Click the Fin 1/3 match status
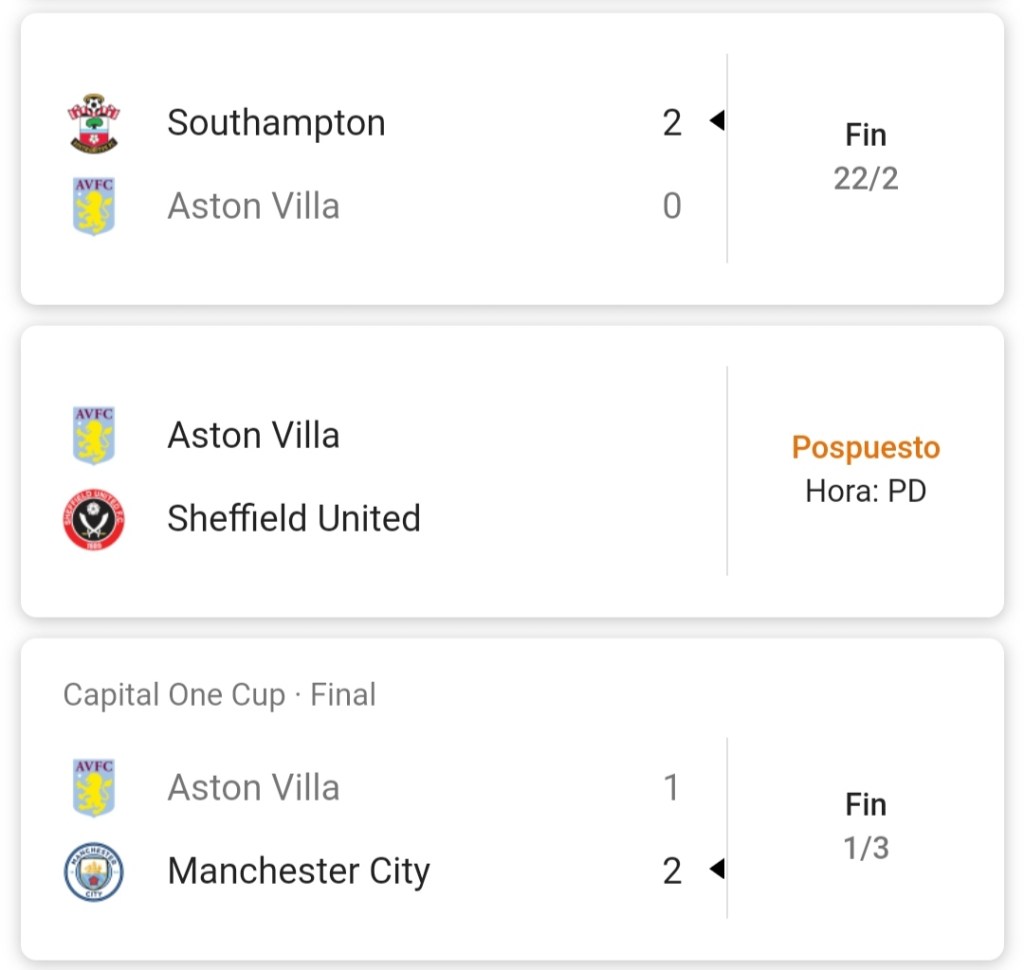Screen dimensions: 1024x970 pyautogui.click(x=866, y=826)
